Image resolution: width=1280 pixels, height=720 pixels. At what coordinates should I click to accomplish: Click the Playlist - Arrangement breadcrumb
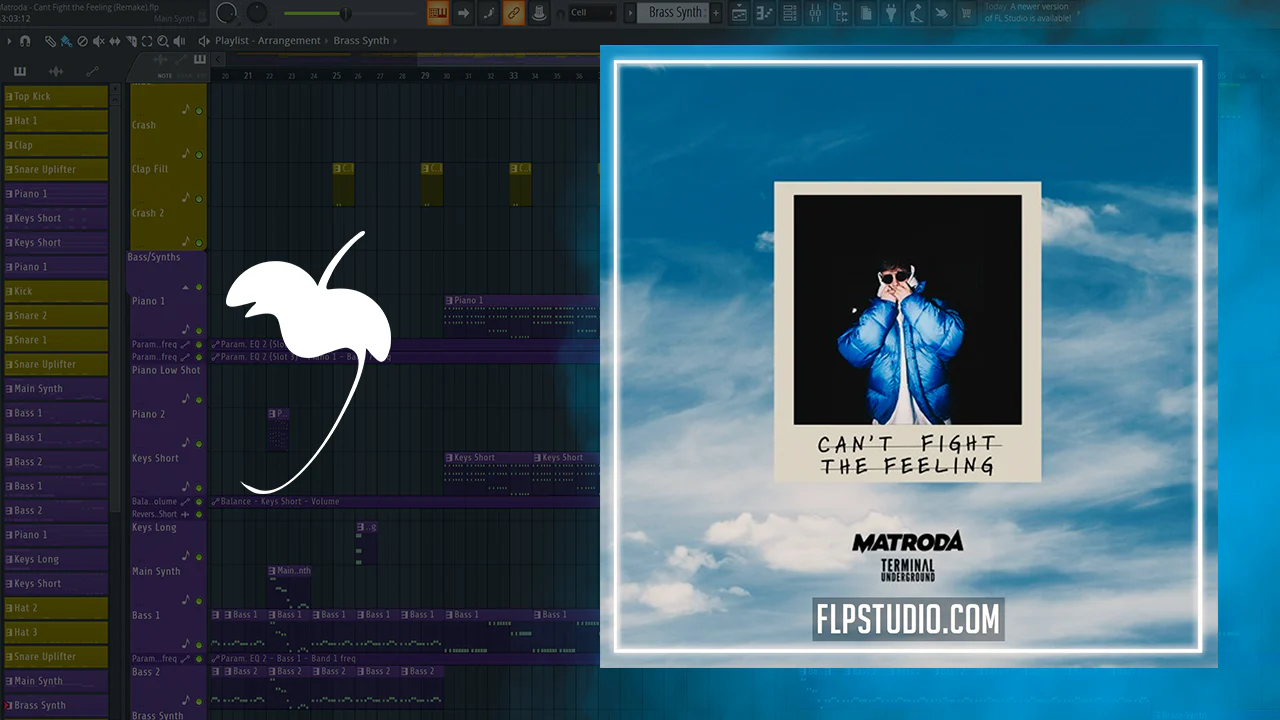[x=268, y=41]
